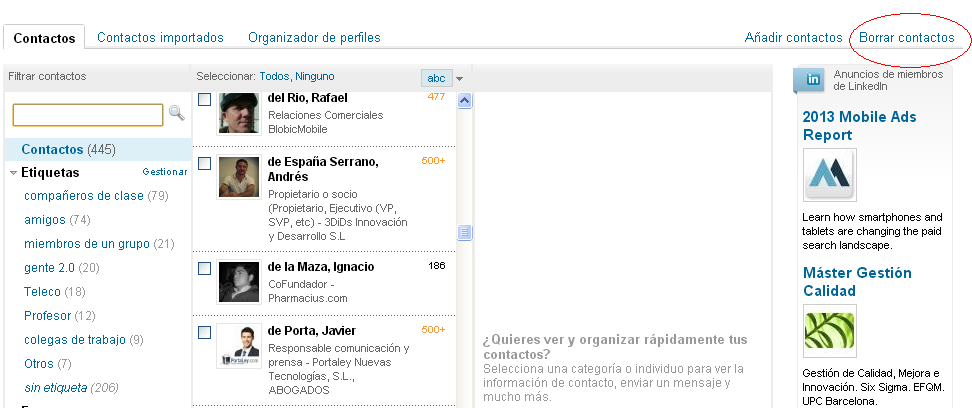Select all contacts with Todos
The height and width of the screenshot is (408, 972).
pyautogui.click(x=274, y=76)
